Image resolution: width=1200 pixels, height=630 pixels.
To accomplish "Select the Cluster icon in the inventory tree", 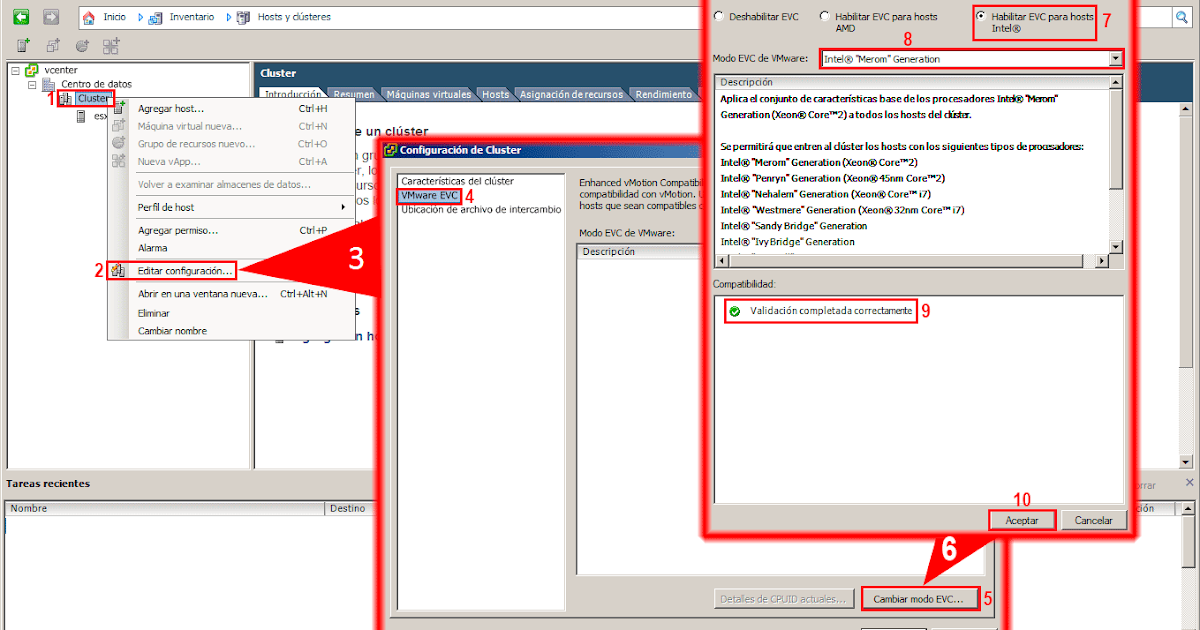I will (x=68, y=98).
